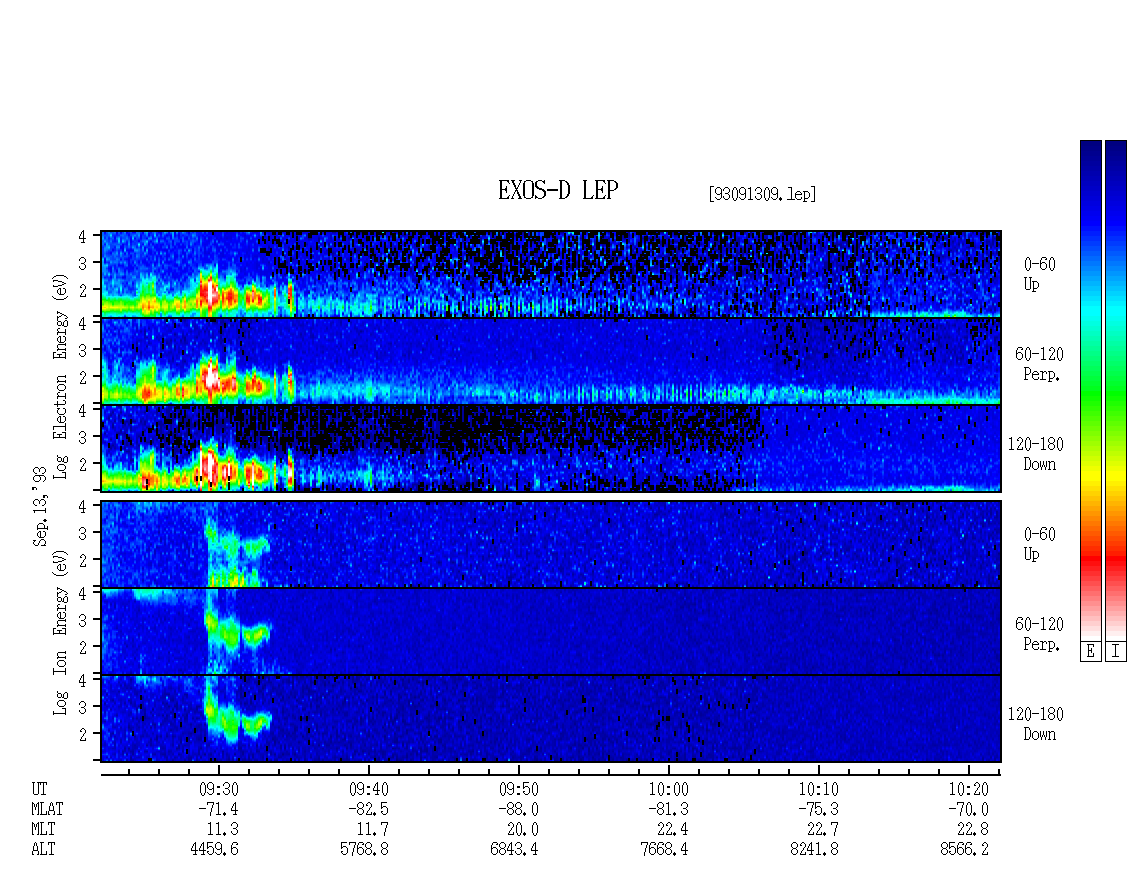Click the MLT value 22.7
This screenshot has width=1130, height=875.
(822, 830)
